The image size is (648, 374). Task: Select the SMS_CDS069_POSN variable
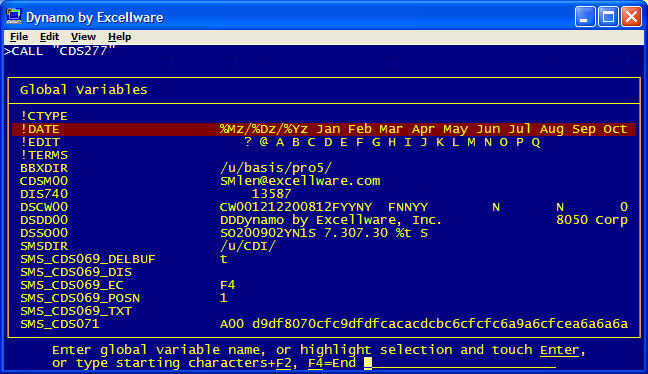coord(80,298)
